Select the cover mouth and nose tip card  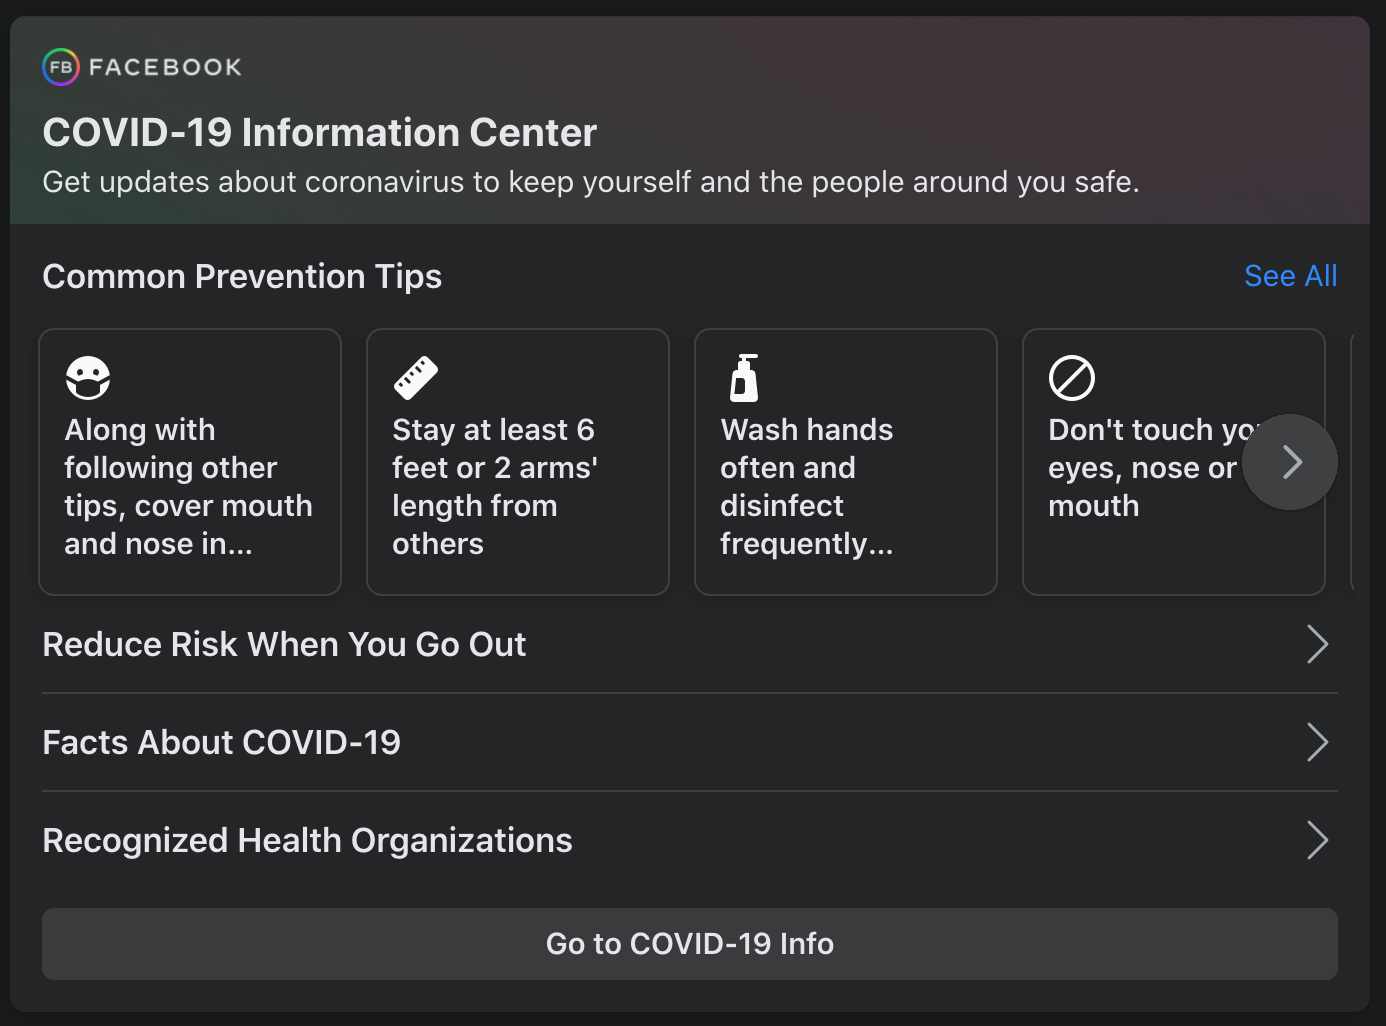pos(189,462)
